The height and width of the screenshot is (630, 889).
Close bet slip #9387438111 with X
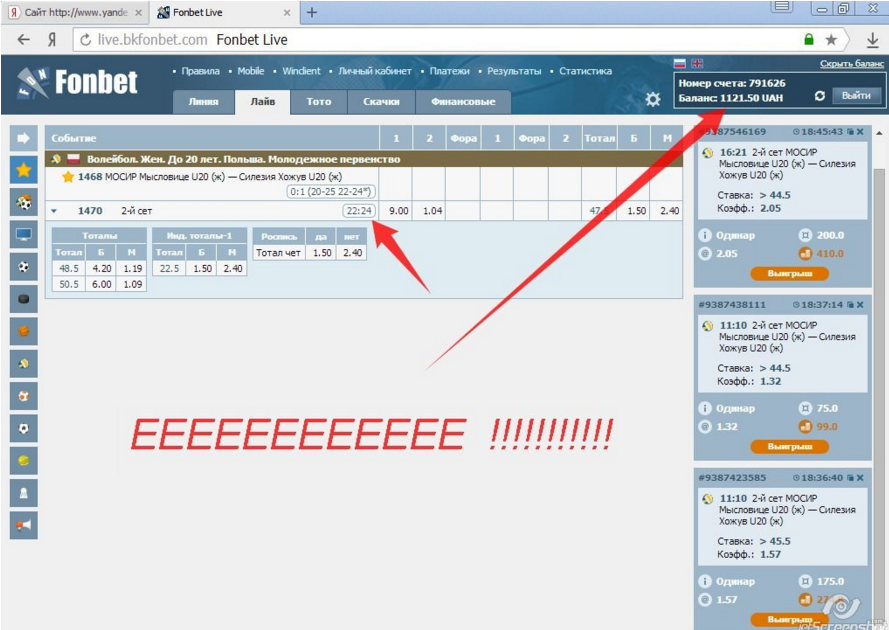(x=860, y=305)
